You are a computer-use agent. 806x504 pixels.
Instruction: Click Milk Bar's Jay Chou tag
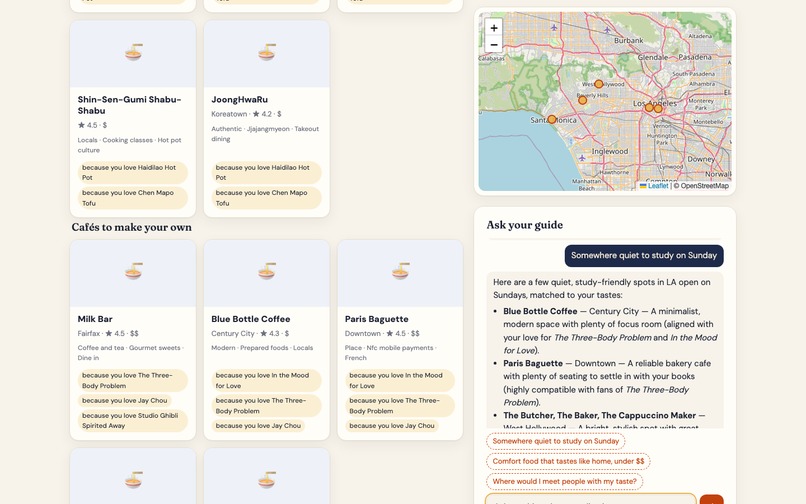point(124,401)
